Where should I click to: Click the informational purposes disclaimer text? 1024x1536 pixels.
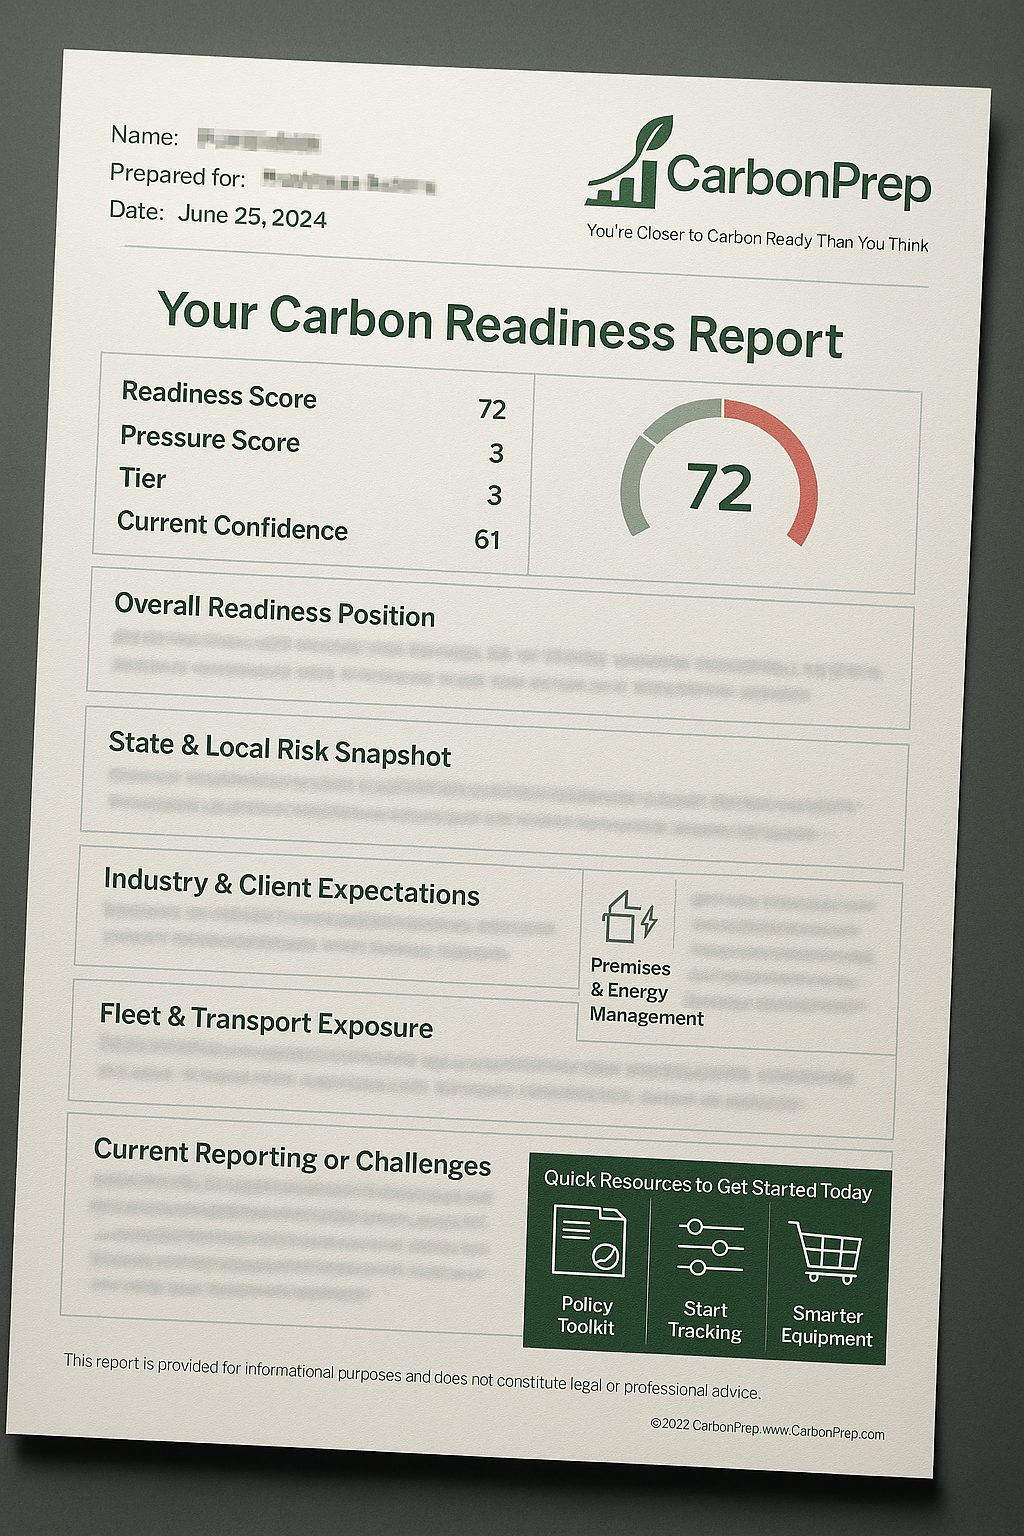click(412, 1375)
